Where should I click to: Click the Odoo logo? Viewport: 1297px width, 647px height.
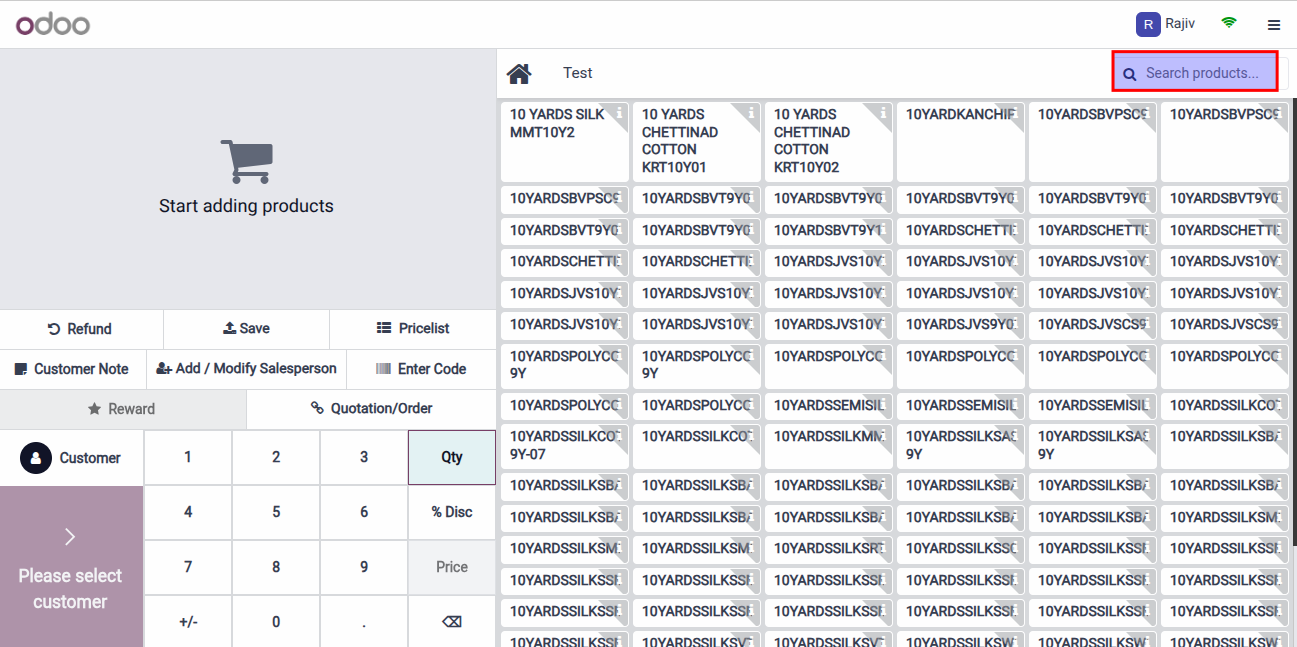click(x=52, y=23)
